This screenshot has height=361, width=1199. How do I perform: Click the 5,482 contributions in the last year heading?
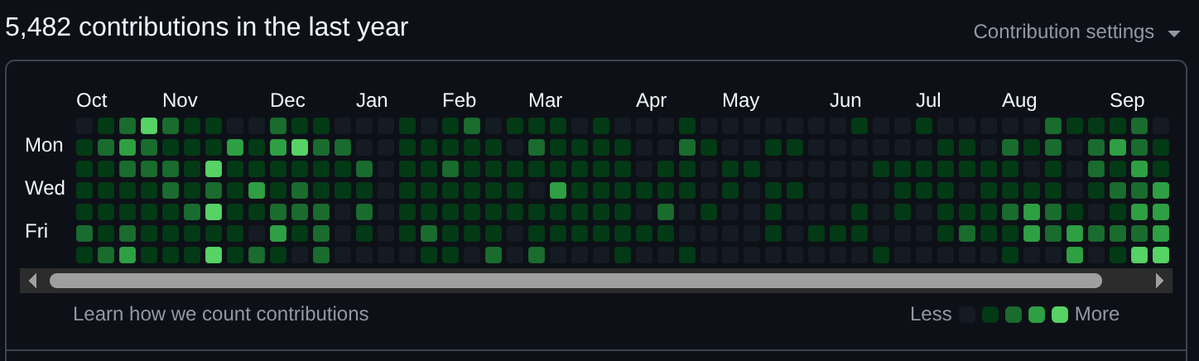pyautogui.click(x=206, y=28)
